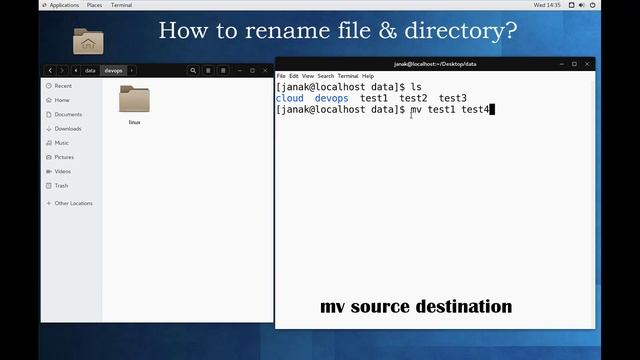
Task: Open search in the file manager
Action: 193,71
